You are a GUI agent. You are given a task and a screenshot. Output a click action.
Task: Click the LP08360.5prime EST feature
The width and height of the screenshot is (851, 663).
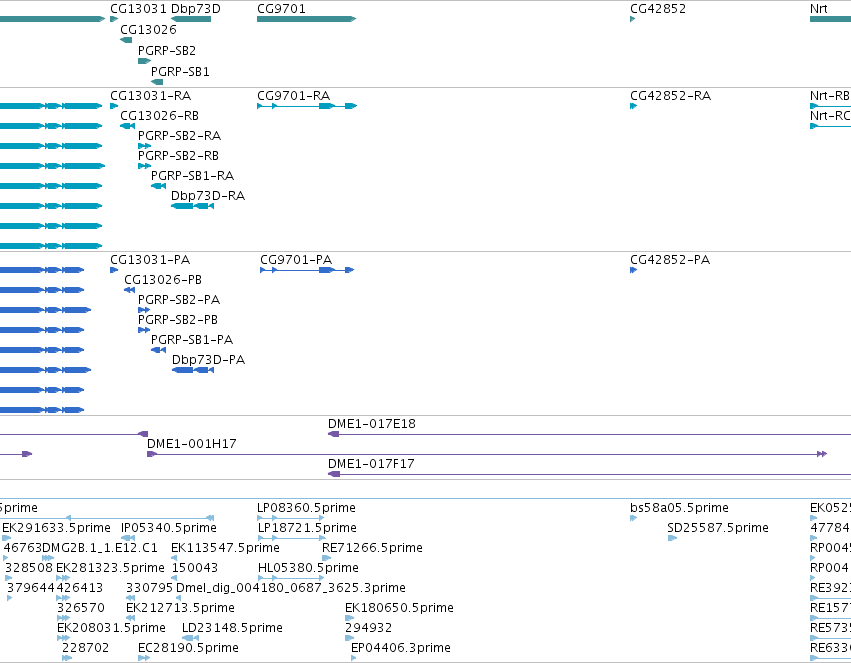[291, 518]
